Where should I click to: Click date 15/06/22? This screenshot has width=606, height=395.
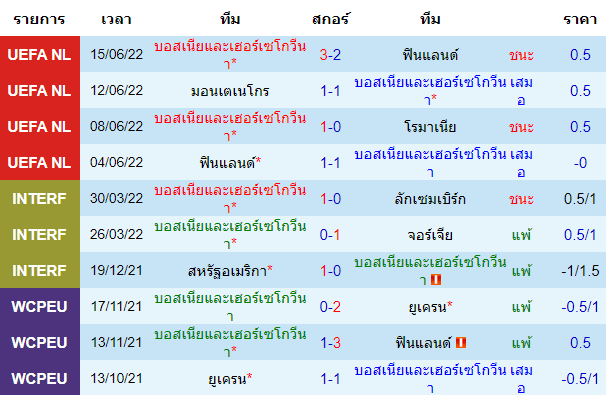coord(116,54)
